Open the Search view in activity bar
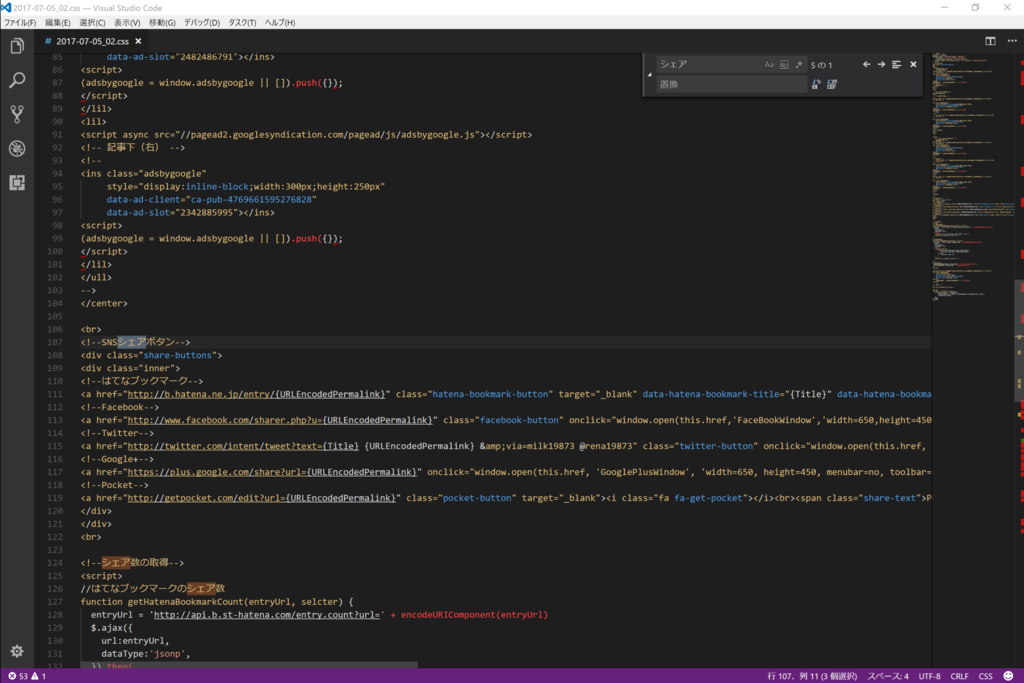The width and height of the screenshot is (1024, 683). [x=17, y=80]
